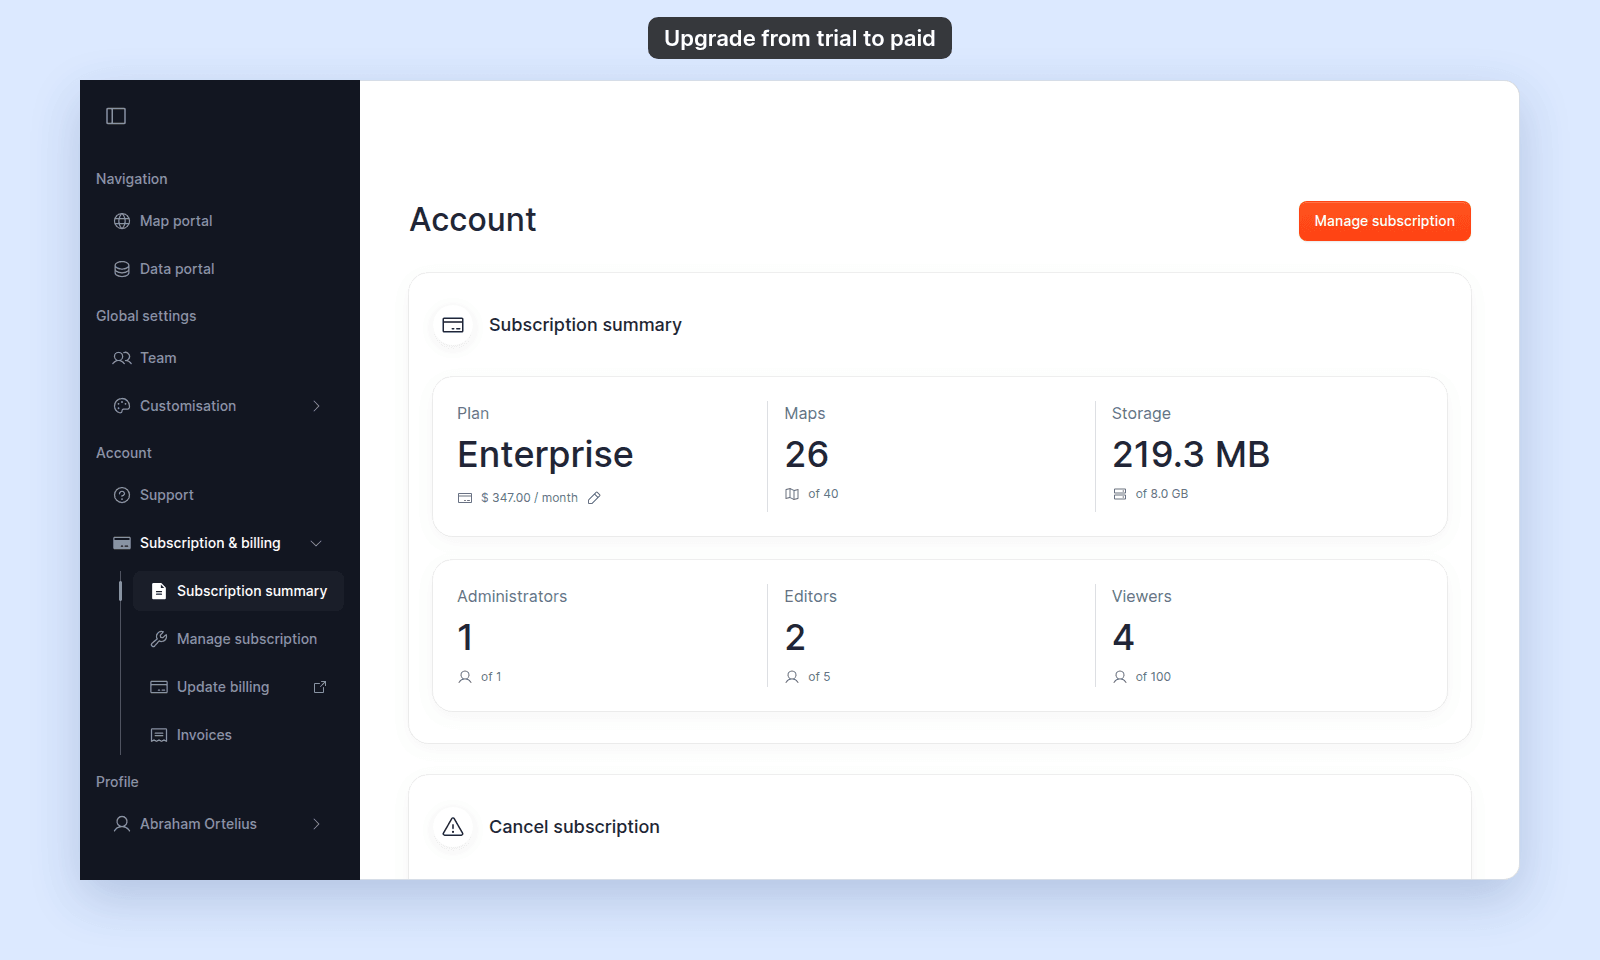Click the Cancel subscription heading
The width and height of the screenshot is (1600, 960).
click(x=574, y=827)
